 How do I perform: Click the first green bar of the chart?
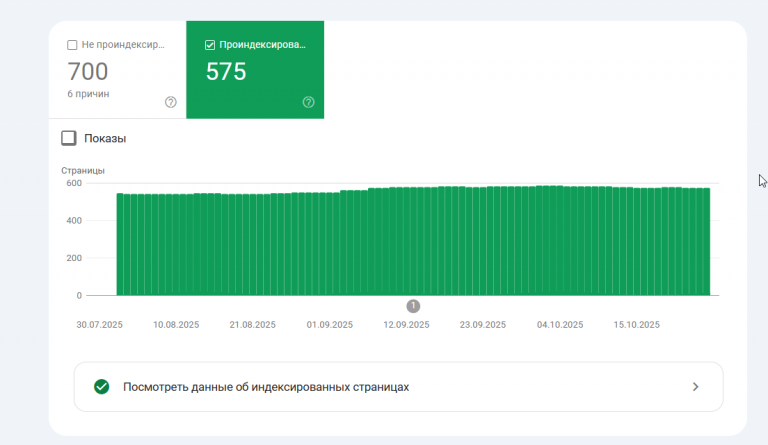[x=120, y=244]
